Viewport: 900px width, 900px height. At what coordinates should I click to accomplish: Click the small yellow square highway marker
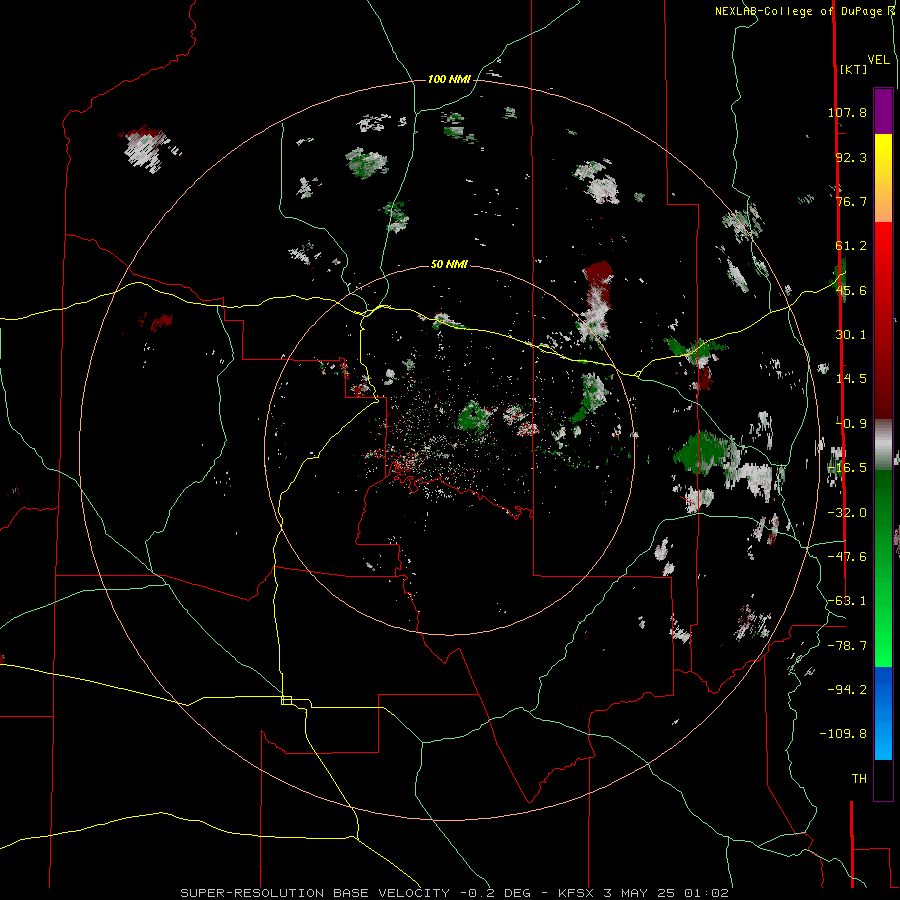point(286,700)
